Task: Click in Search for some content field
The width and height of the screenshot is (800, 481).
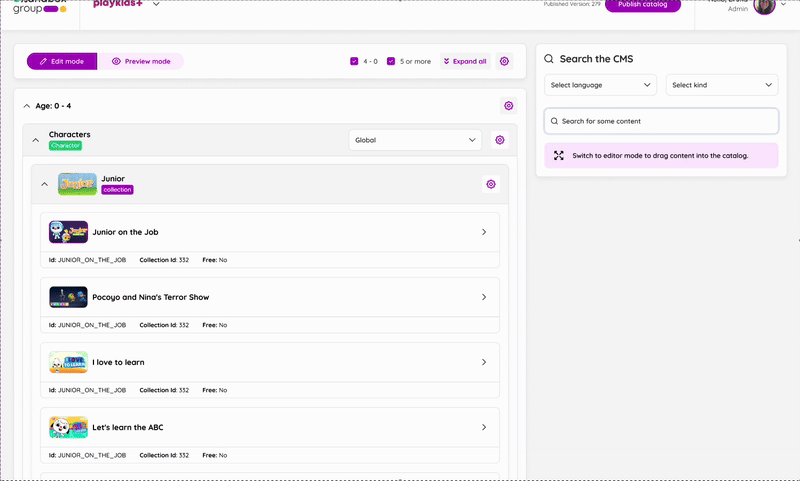Action: (661, 121)
